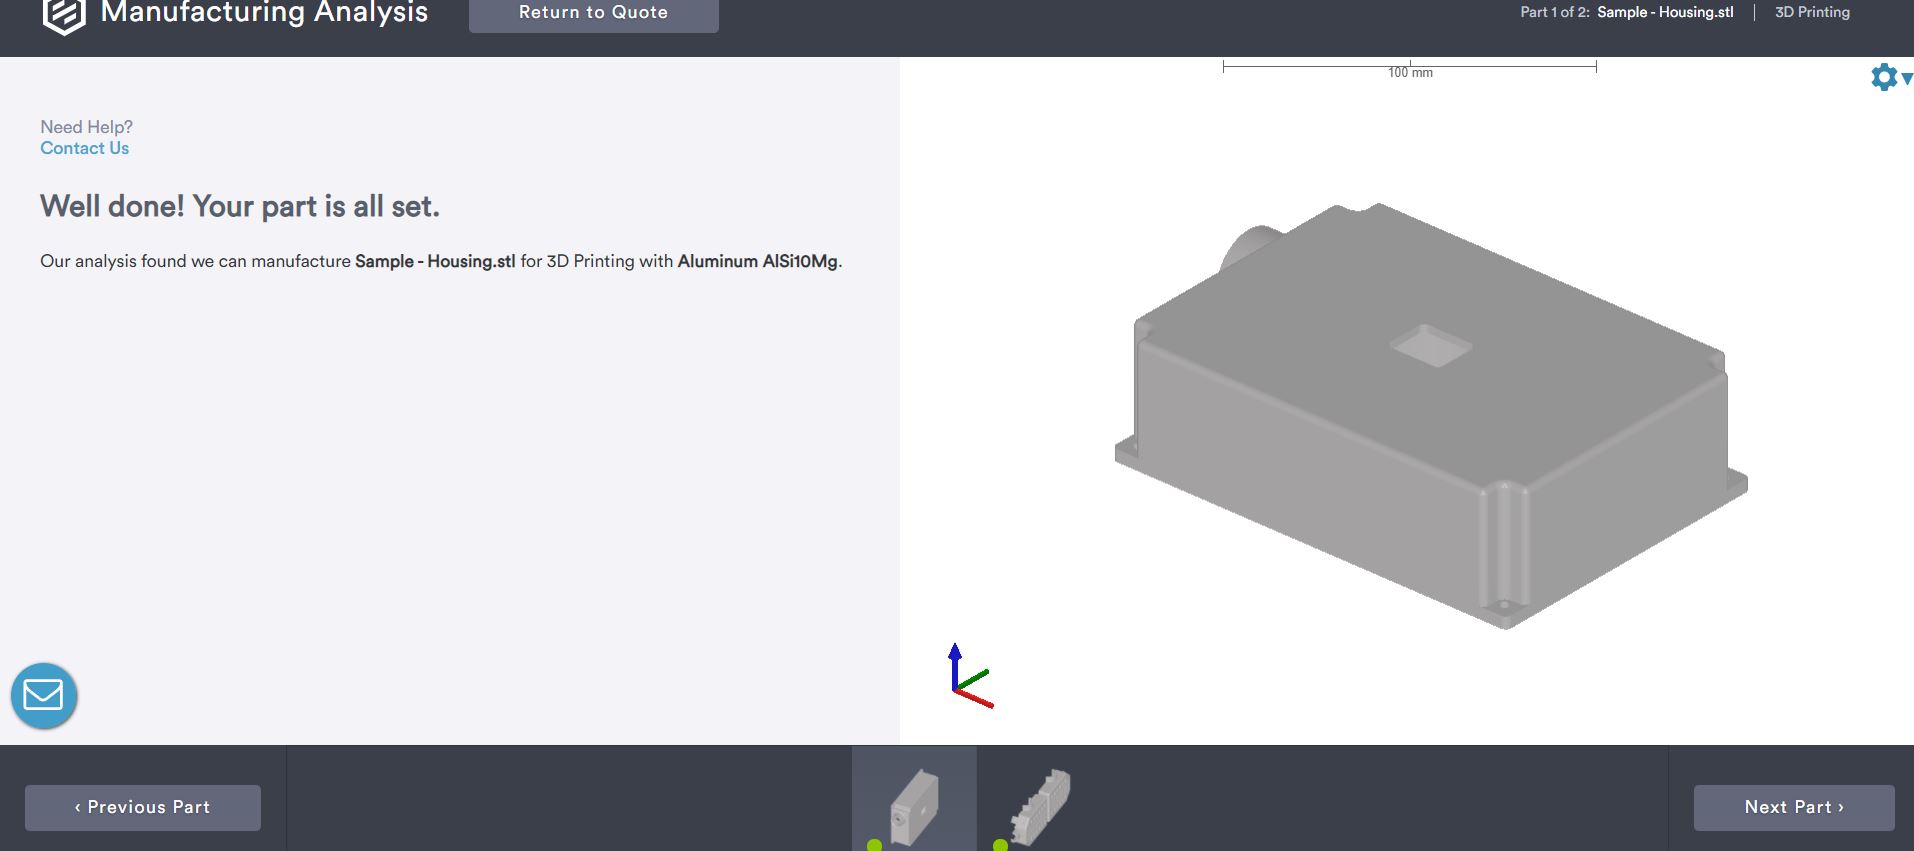Click the 3D Printing label in header
1914x851 pixels.
click(x=1812, y=12)
